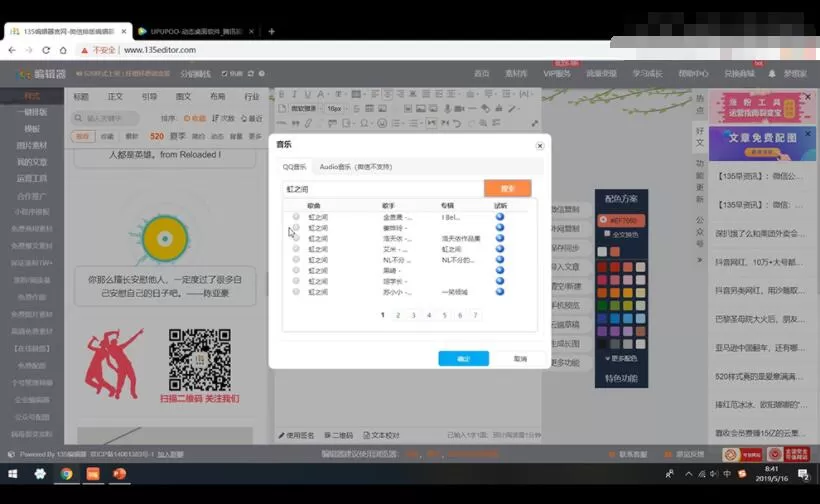Click the undo arrow icon in toolbar
This screenshot has width=820, height=504.
tap(457, 123)
